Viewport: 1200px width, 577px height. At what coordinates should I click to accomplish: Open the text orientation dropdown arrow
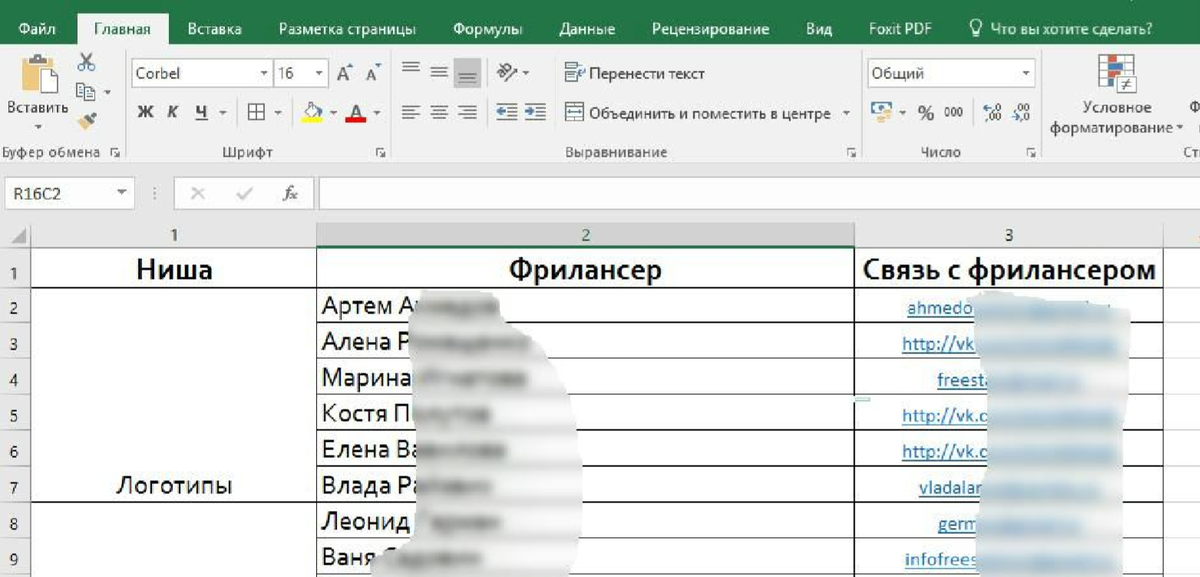(x=526, y=73)
